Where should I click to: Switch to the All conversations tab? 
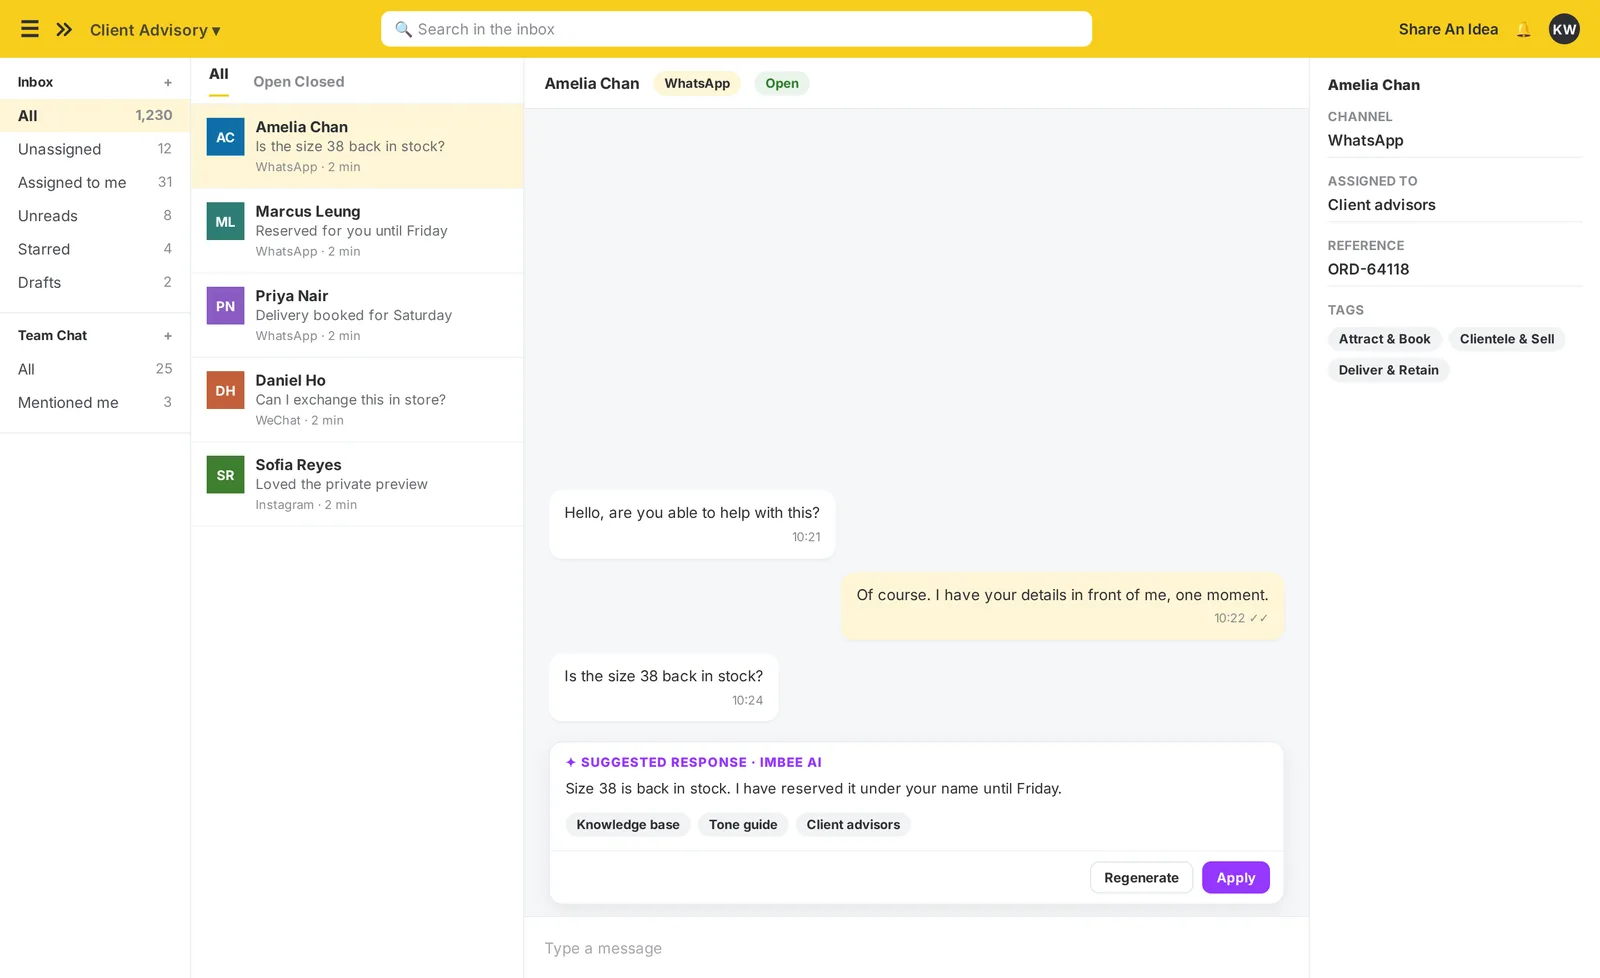point(219,75)
